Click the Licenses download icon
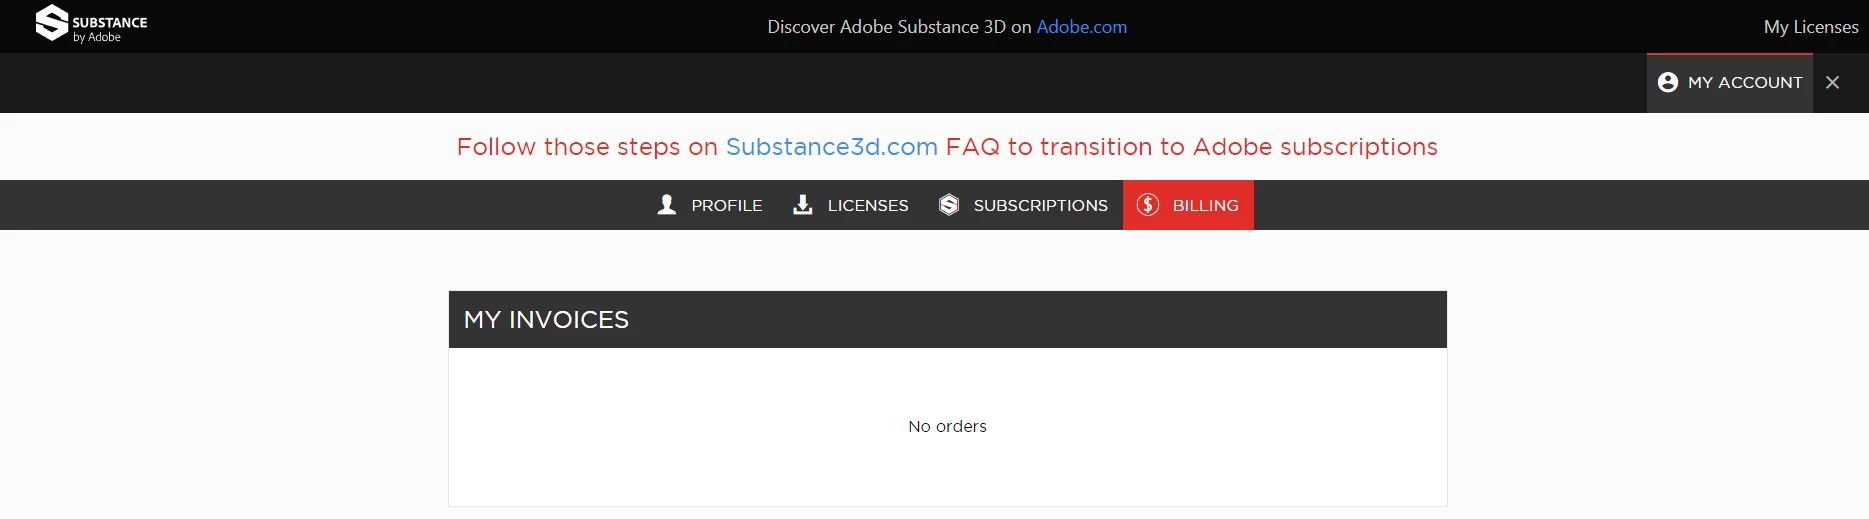The height and width of the screenshot is (519, 1869). click(x=802, y=205)
